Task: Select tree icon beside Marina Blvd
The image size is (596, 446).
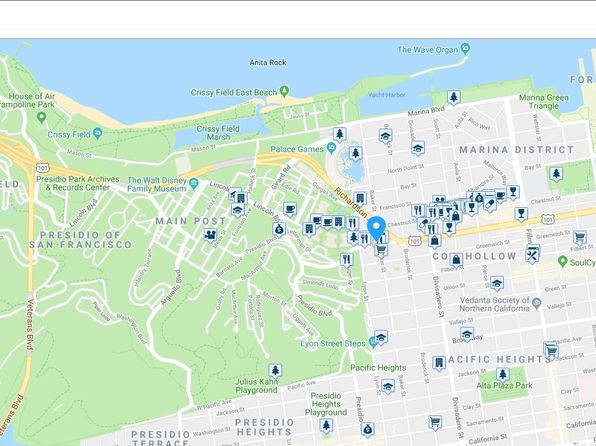Action: pos(453,97)
